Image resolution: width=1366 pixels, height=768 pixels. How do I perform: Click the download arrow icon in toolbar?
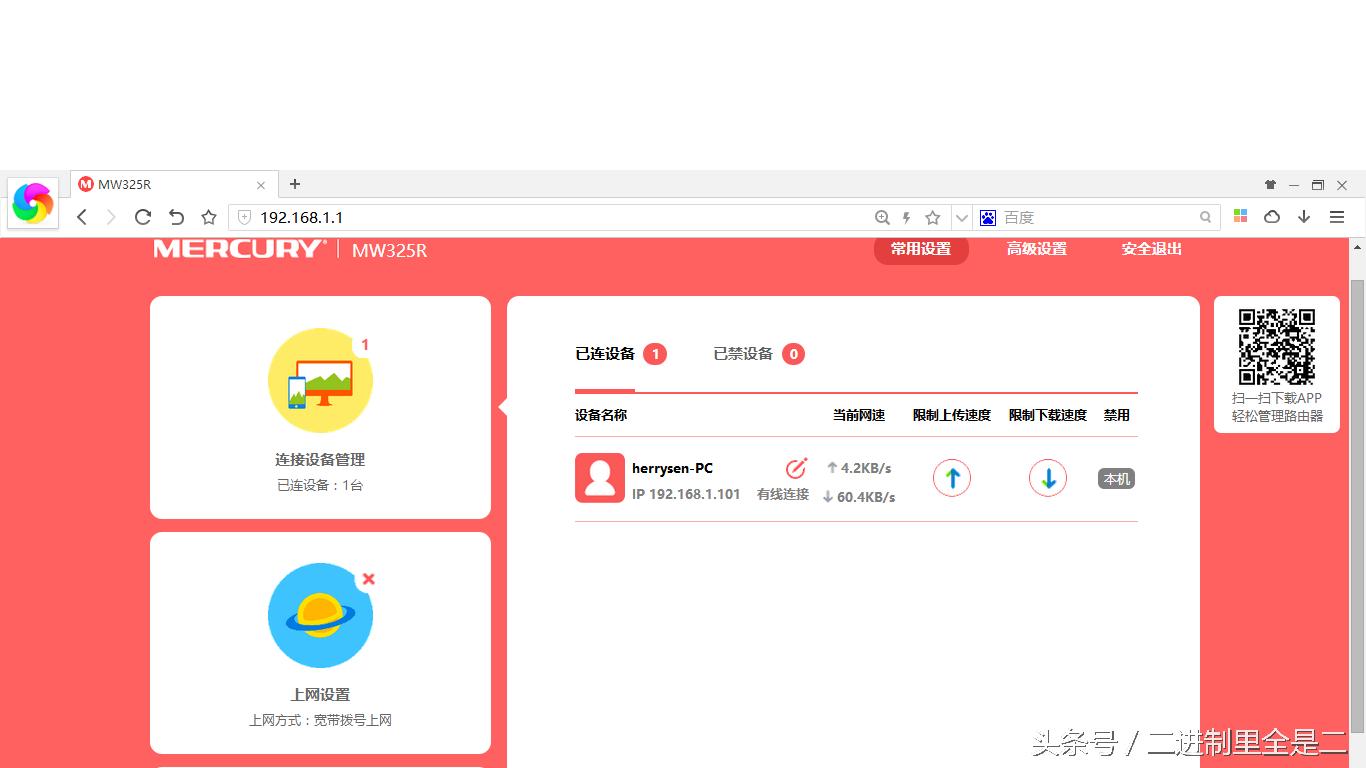click(x=1304, y=217)
